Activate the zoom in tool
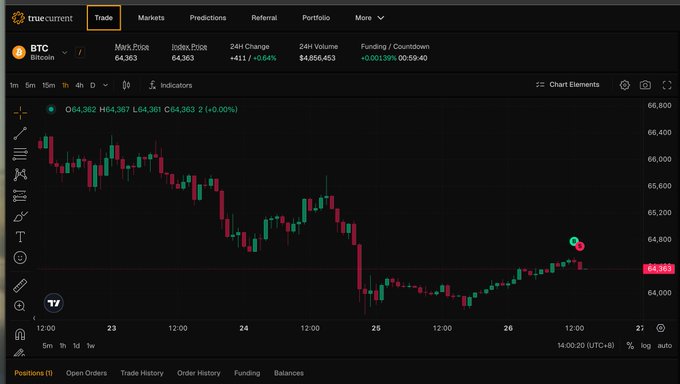Screen dimensions: 680x384 [20, 305]
